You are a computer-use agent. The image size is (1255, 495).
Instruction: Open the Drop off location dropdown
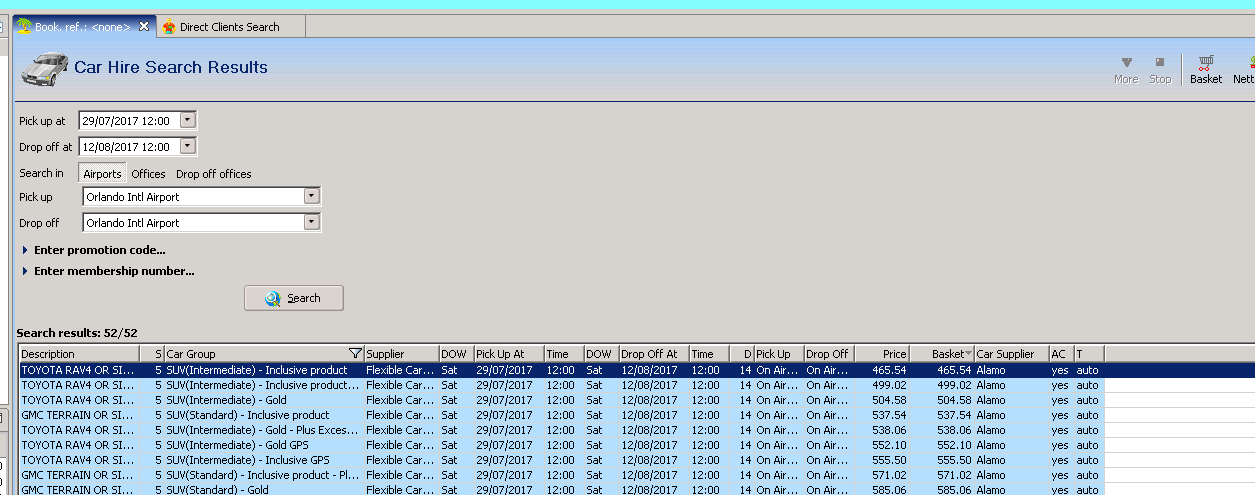click(x=312, y=222)
